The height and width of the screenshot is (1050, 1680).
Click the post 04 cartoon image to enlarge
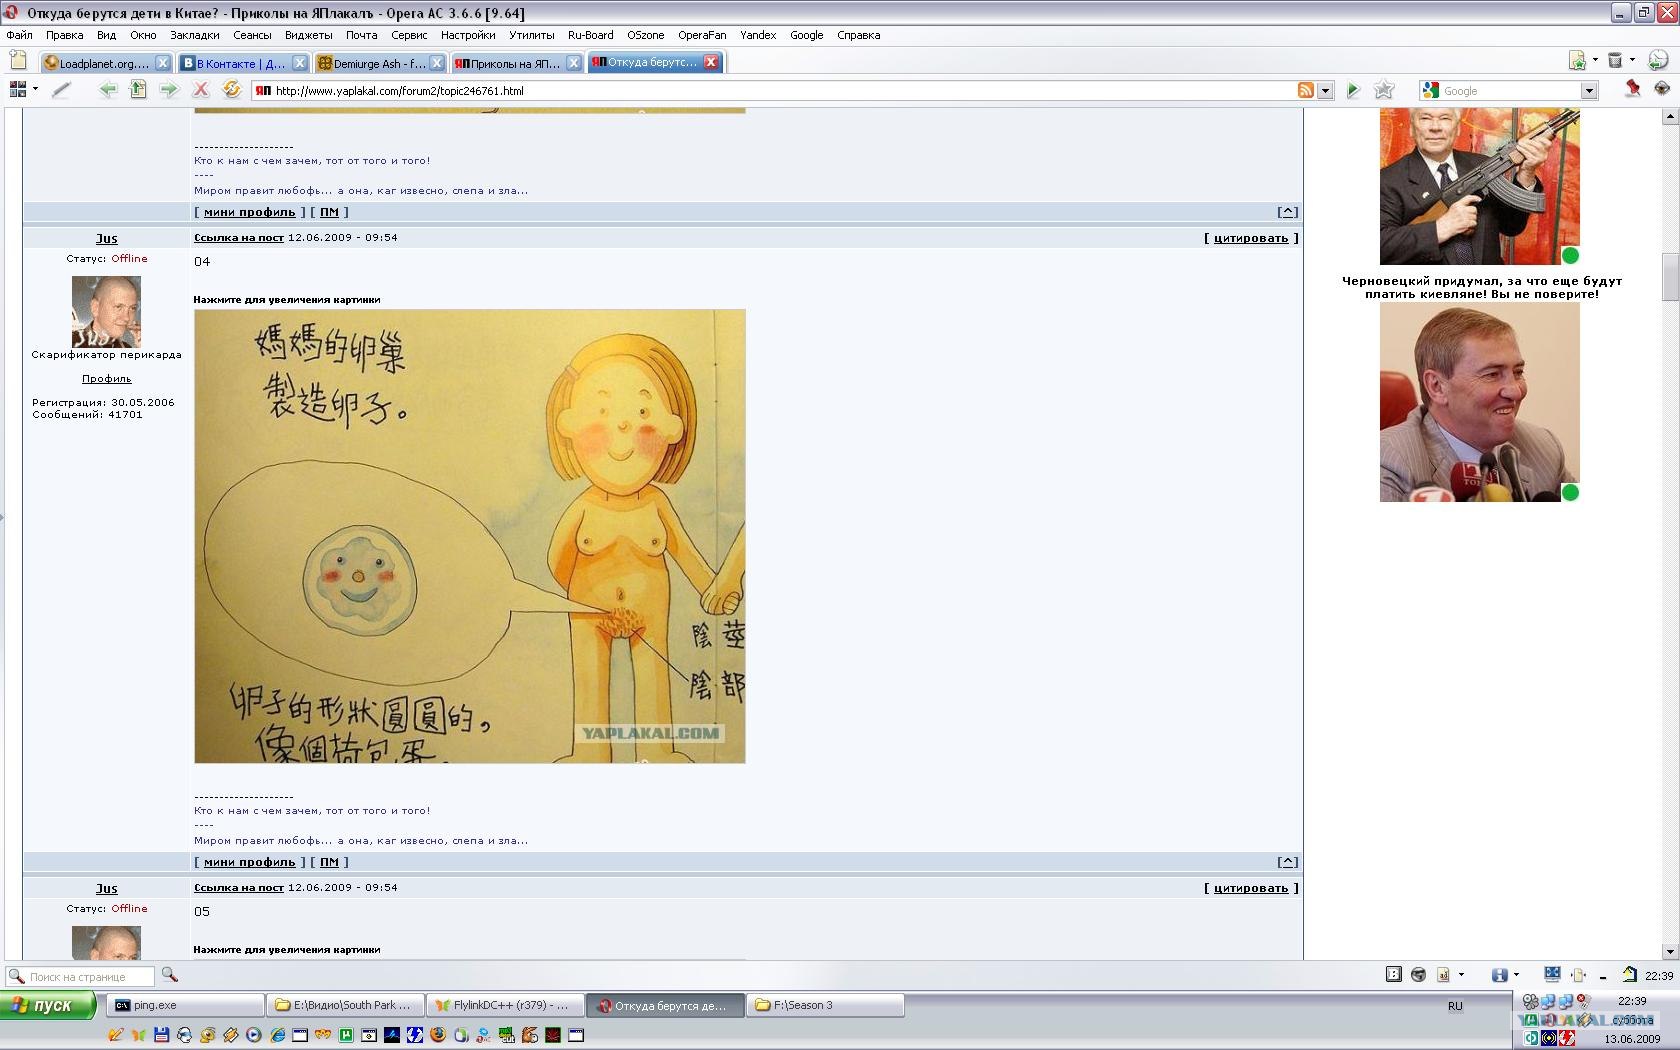[x=470, y=536]
